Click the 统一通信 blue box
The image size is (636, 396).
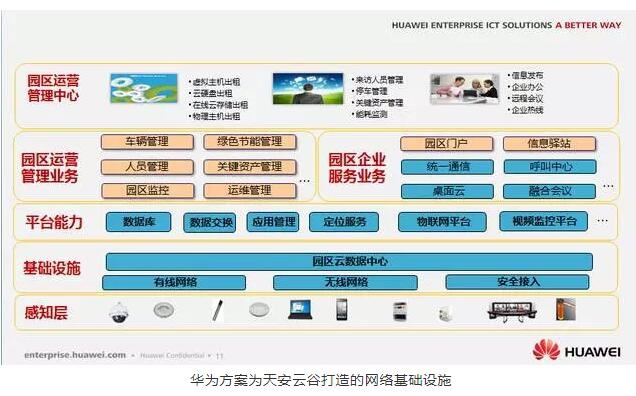click(447, 167)
